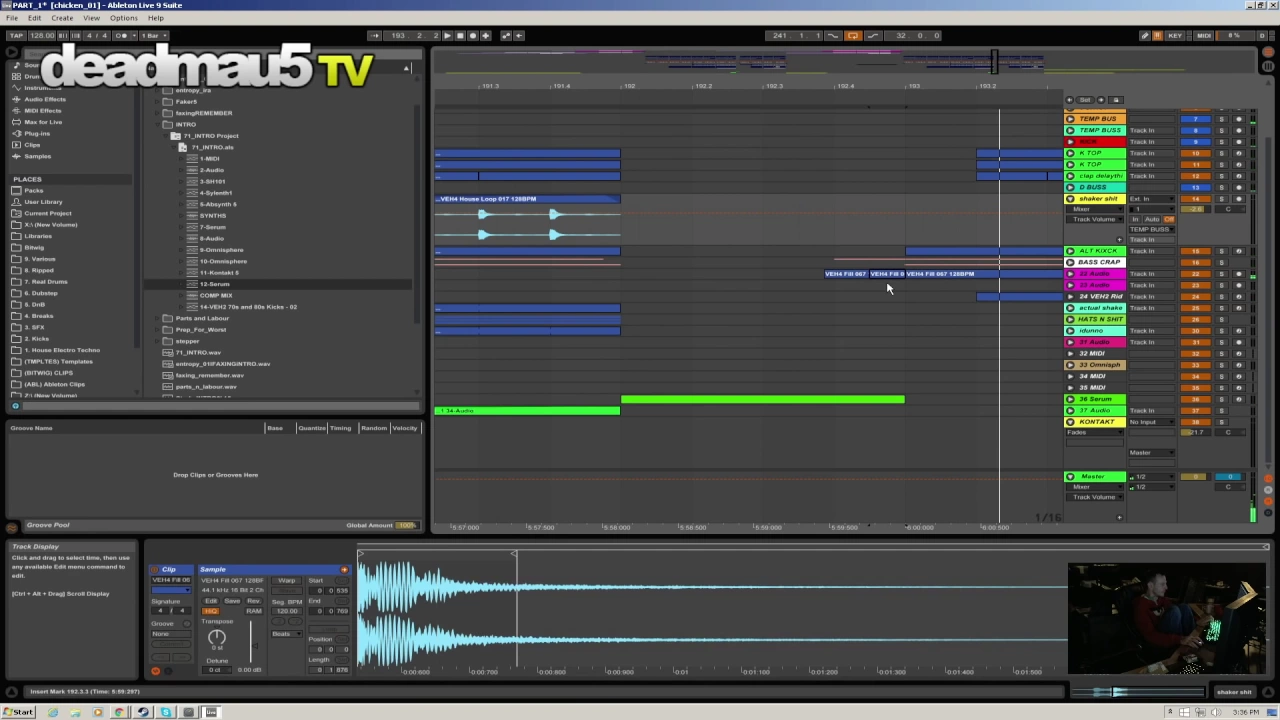Click the transport Stop button
The width and height of the screenshot is (1280, 720).
460,35
